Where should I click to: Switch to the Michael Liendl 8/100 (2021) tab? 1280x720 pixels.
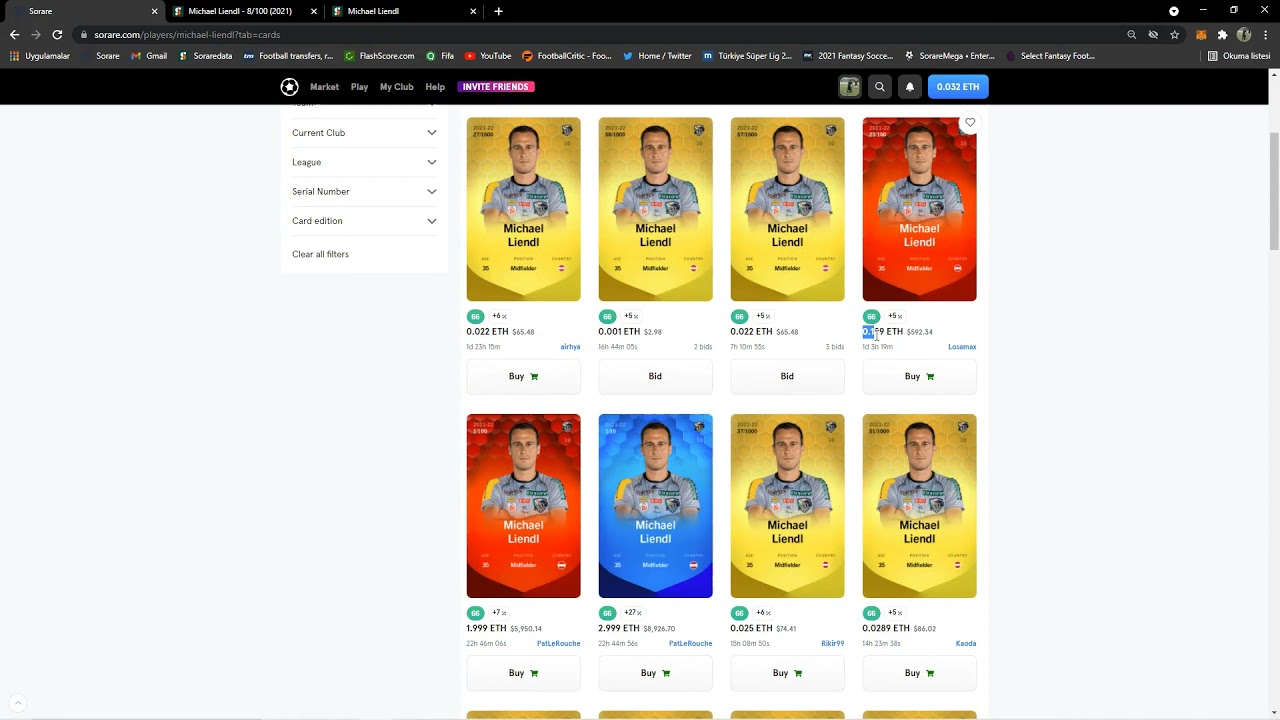(244, 11)
